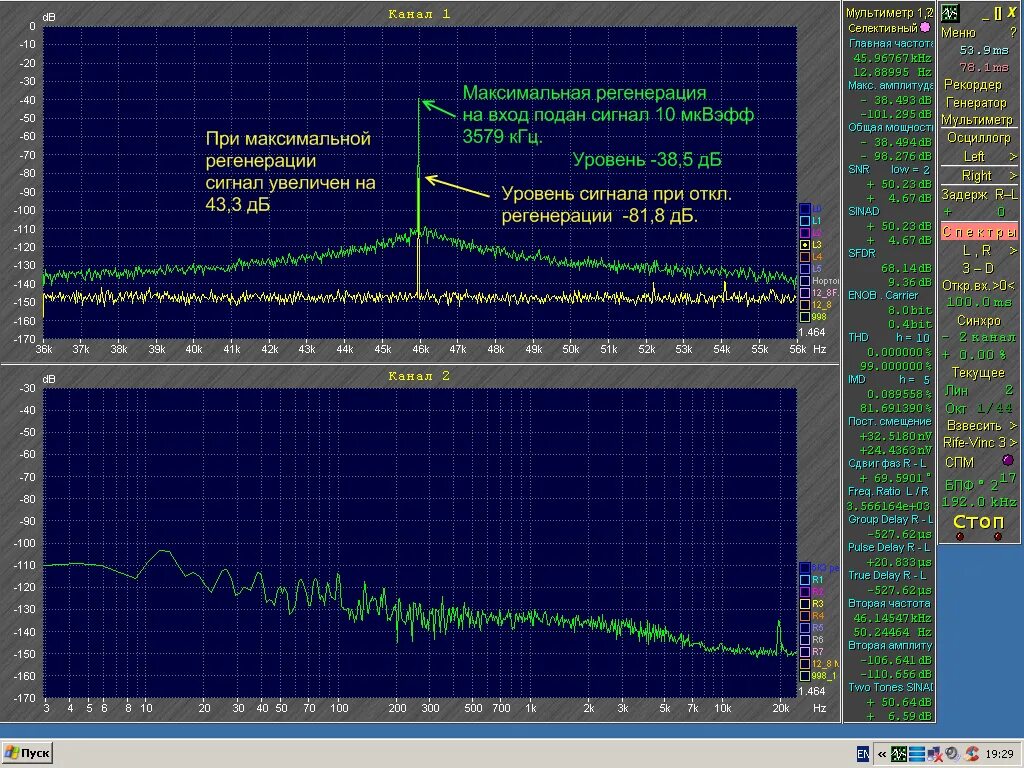Image resolution: width=1024 pixels, height=768 pixels.
Task: Click the Канал 2 graph title
Action: point(419,376)
